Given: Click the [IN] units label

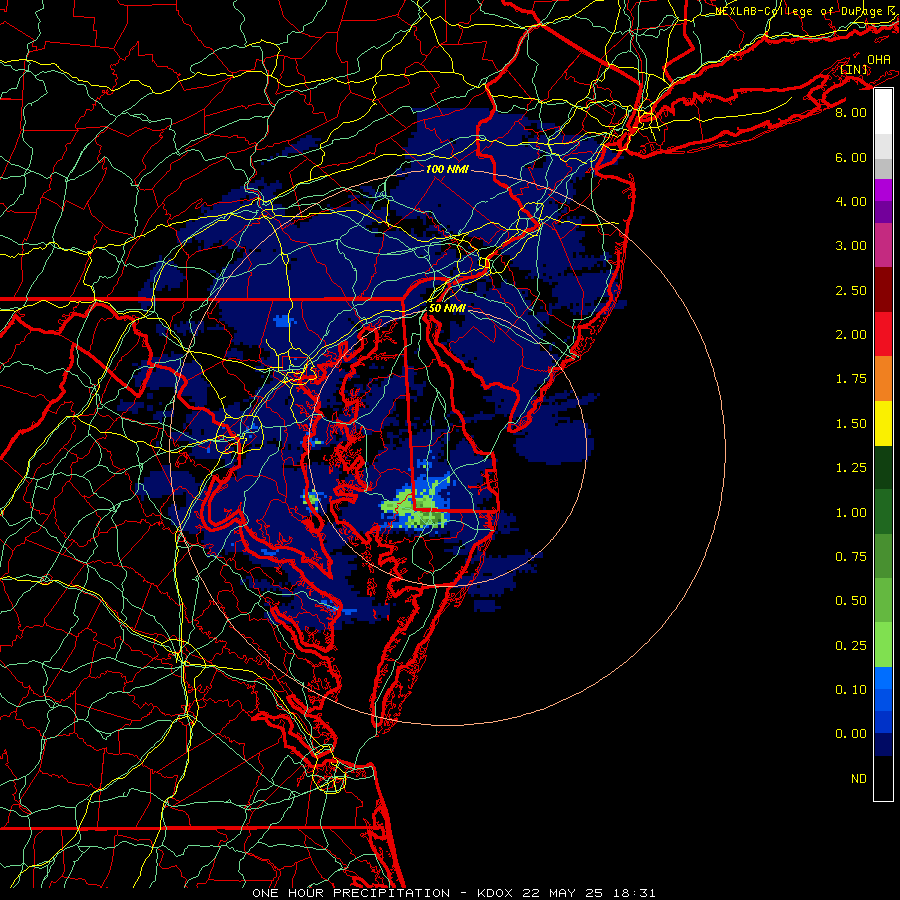Looking at the screenshot, I should pos(854,70).
